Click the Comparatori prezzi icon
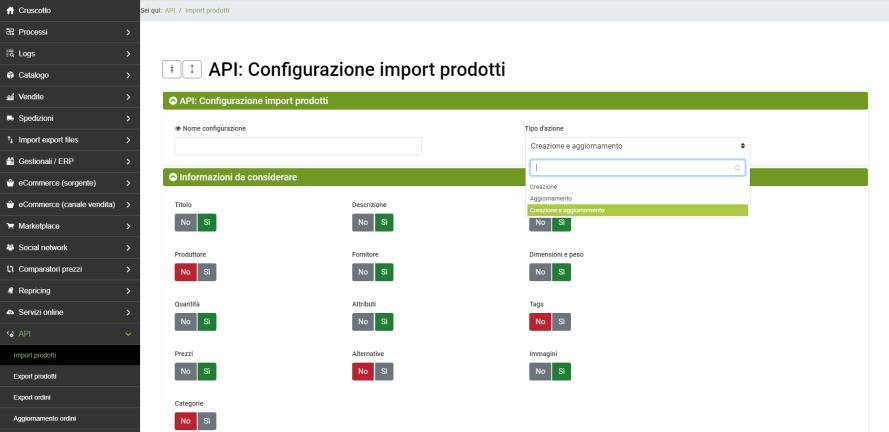The width and height of the screenshot is (889, 432). [x=10, y=269]
